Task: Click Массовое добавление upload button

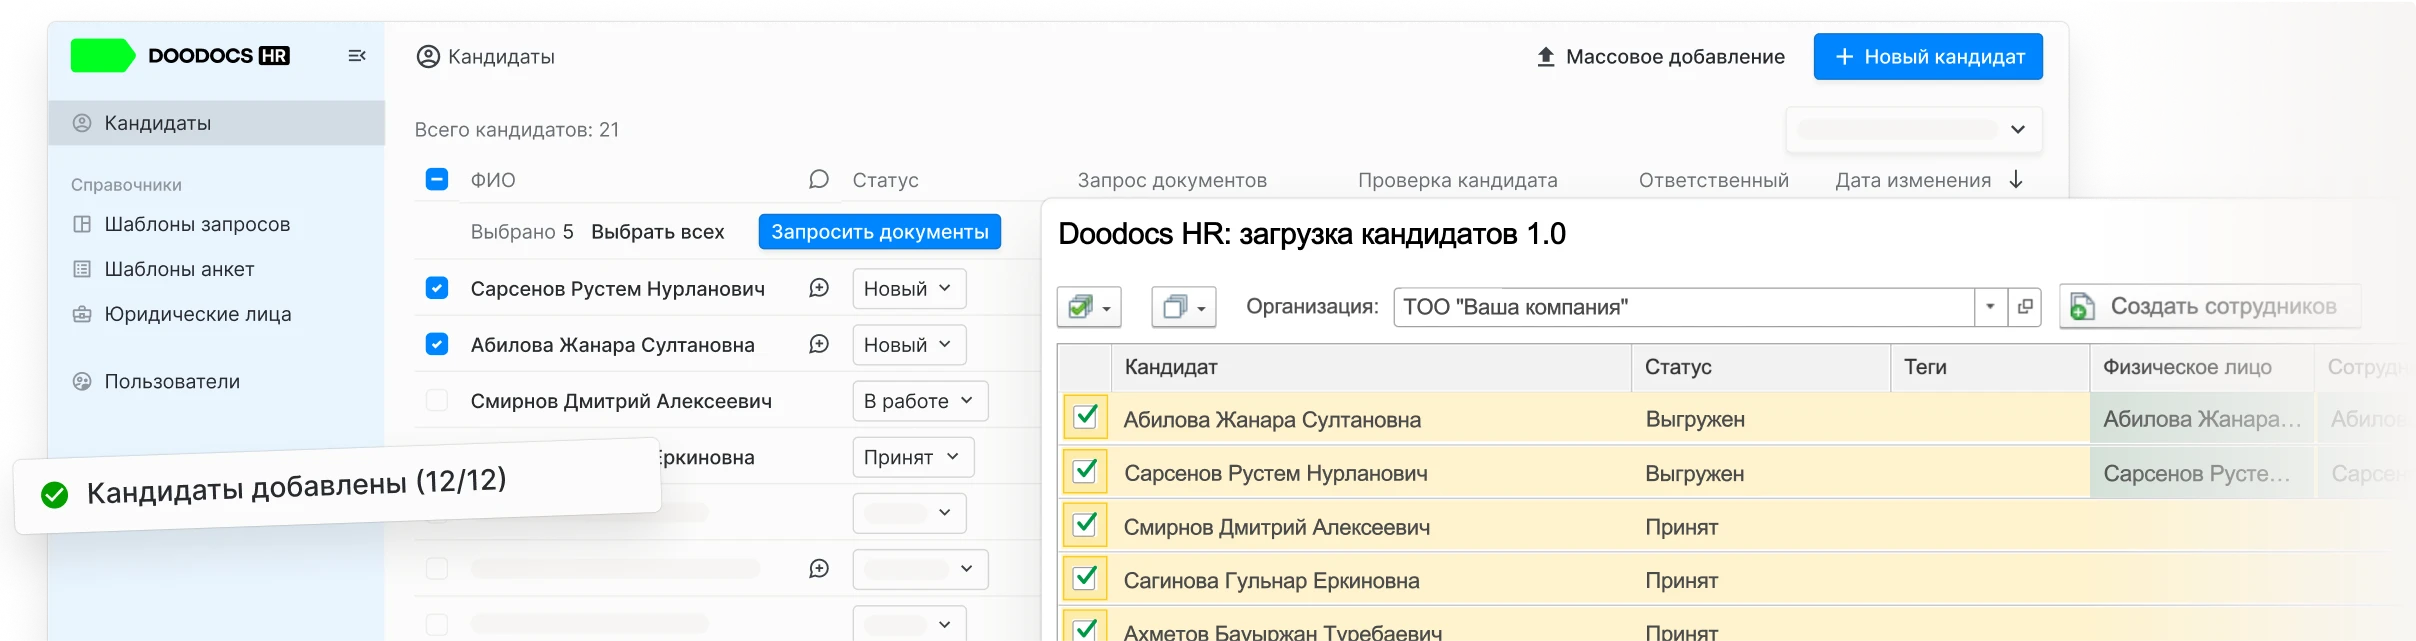Action: [1660, 57]
